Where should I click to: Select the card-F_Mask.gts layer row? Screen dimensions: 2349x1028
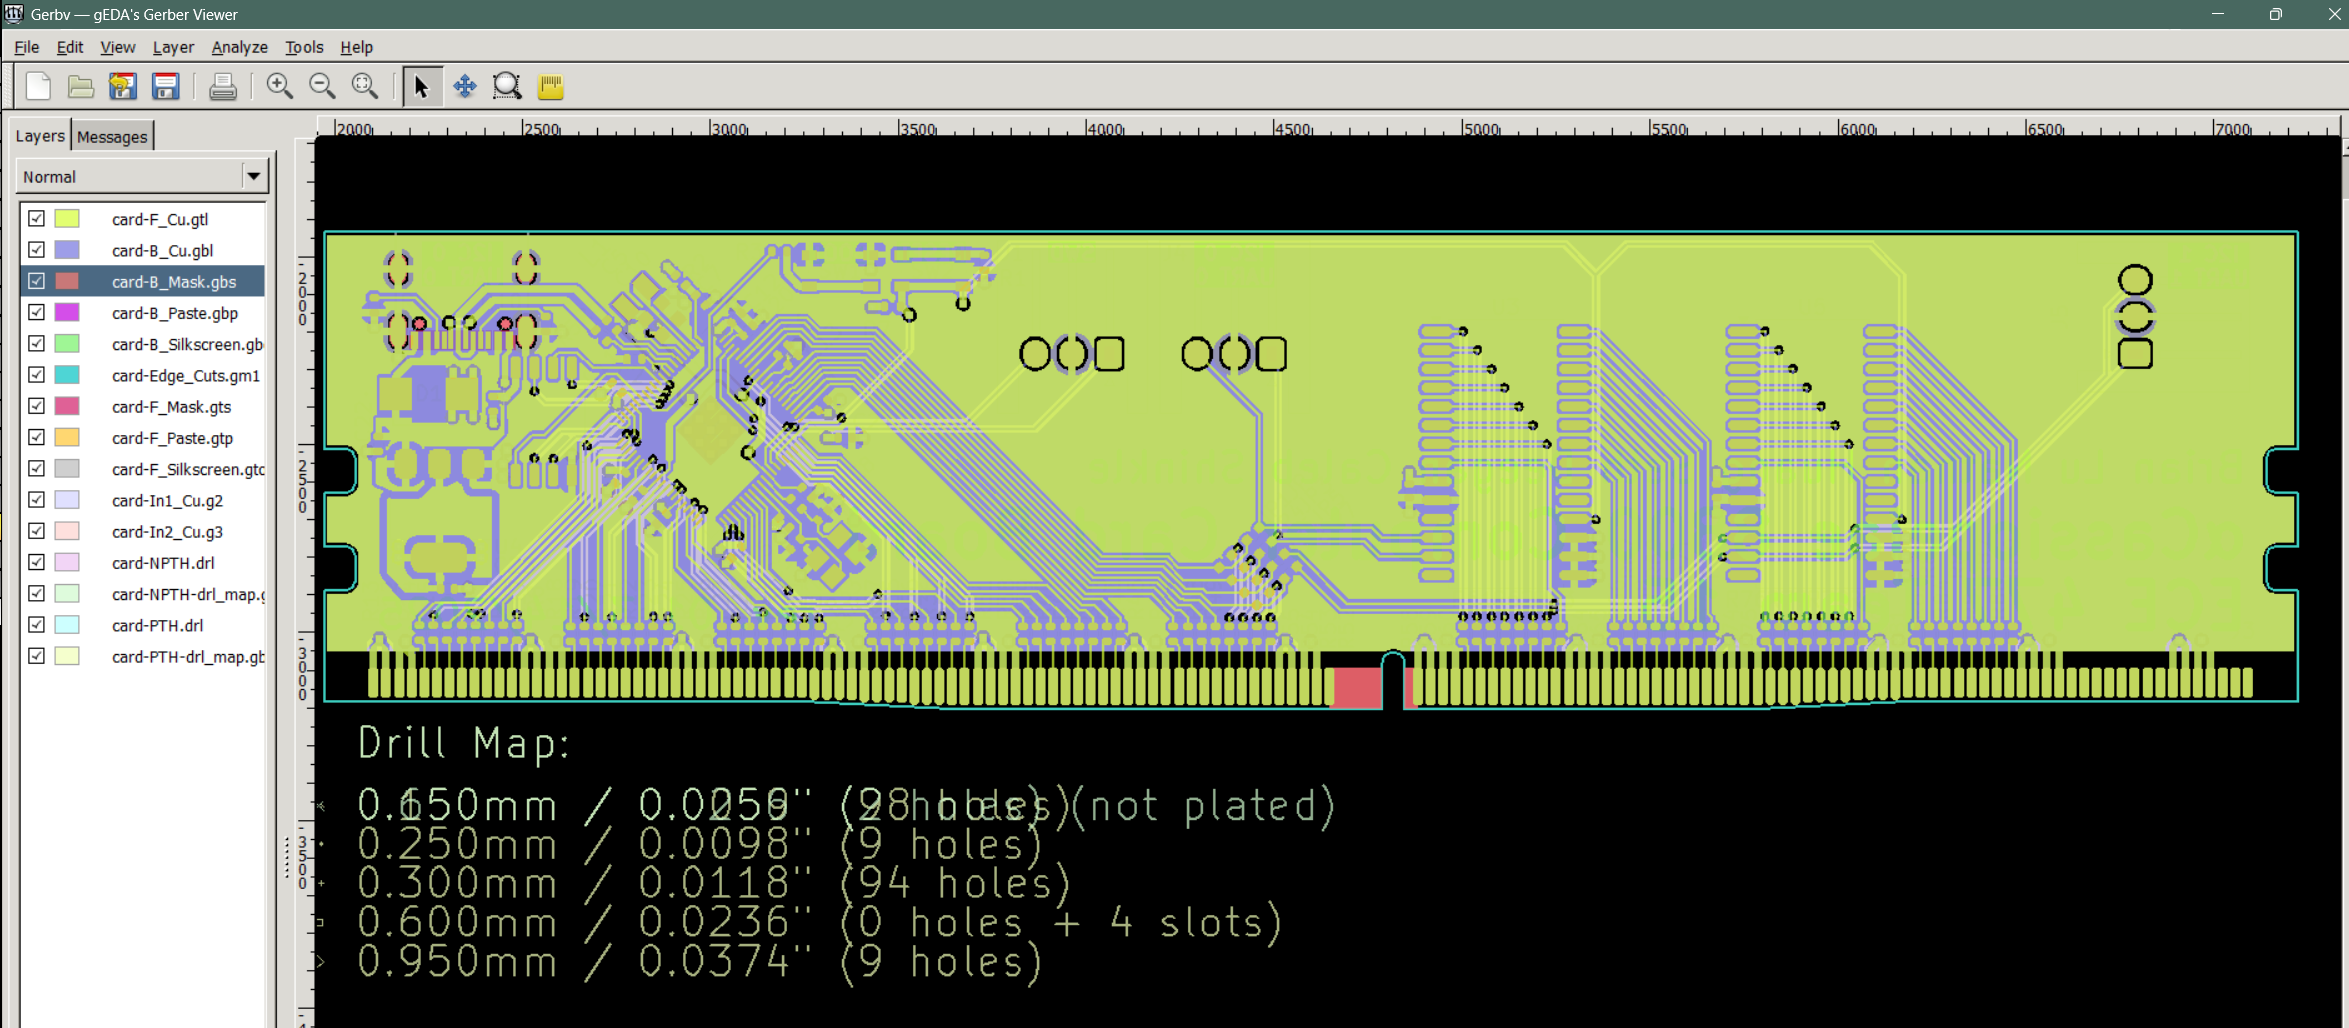(171, 407)
